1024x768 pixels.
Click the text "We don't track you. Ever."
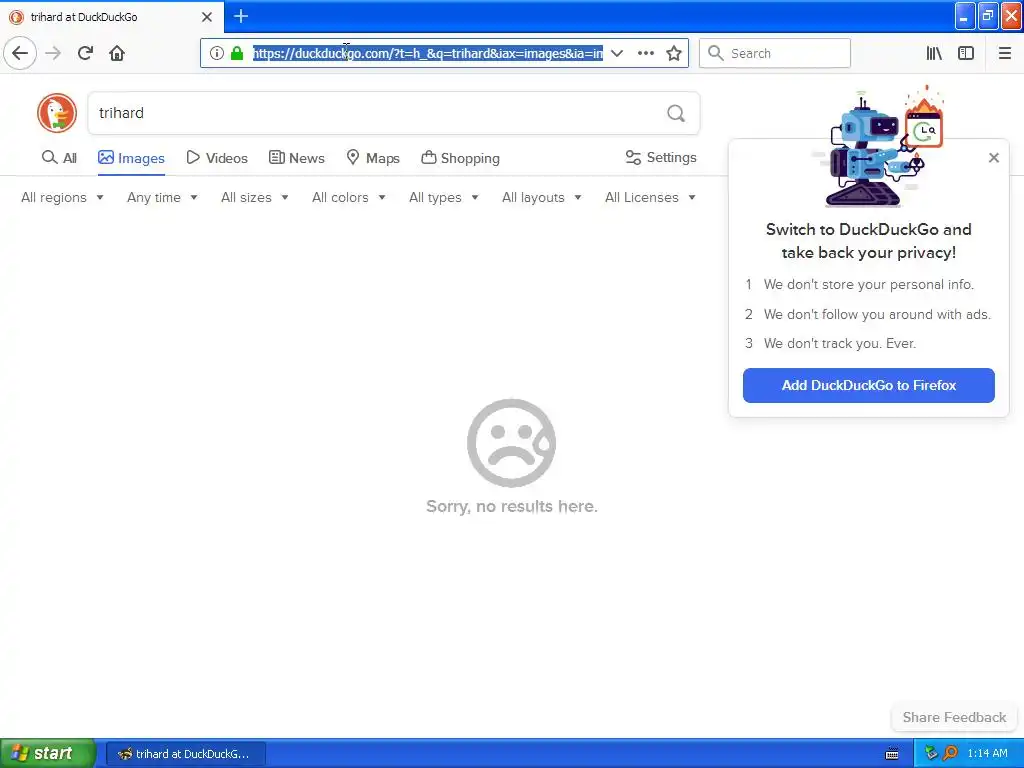(840, 344)
